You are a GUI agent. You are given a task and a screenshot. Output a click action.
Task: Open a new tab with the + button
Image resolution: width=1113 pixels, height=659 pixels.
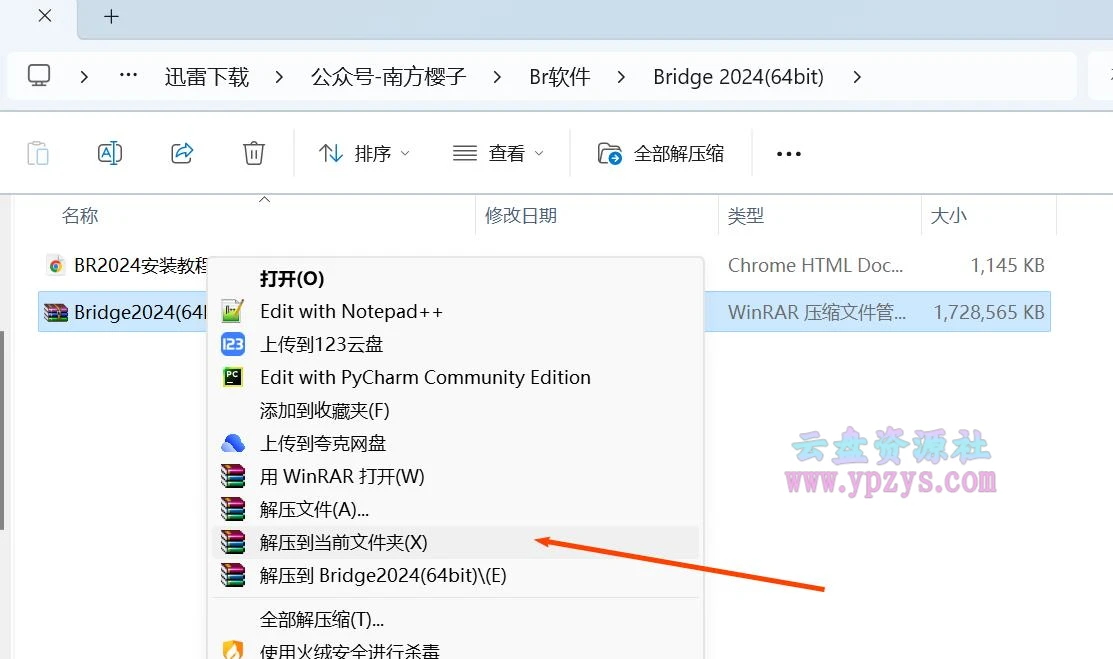click(x=111, y=16)
